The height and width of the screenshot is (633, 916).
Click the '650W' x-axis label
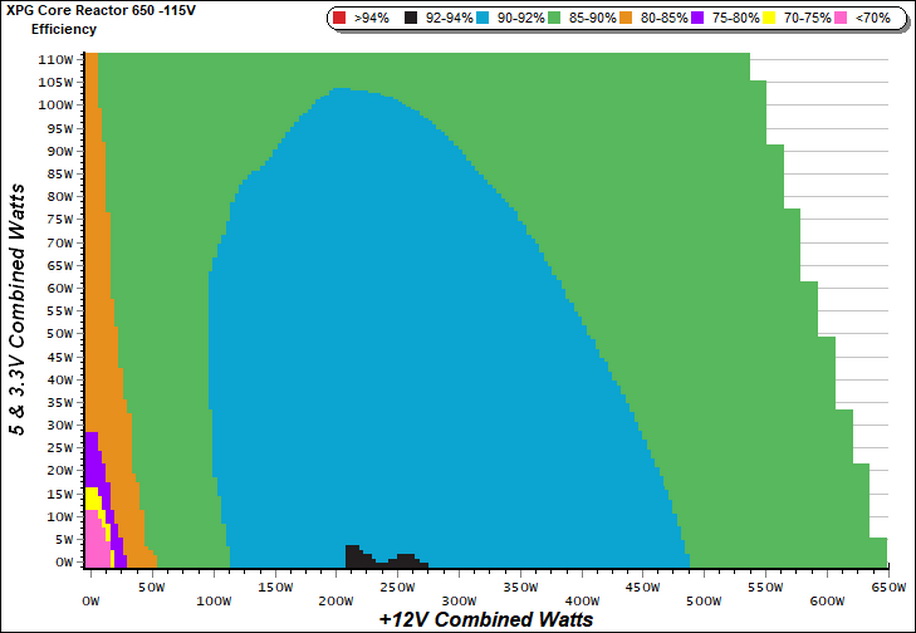tap(887, 587)
